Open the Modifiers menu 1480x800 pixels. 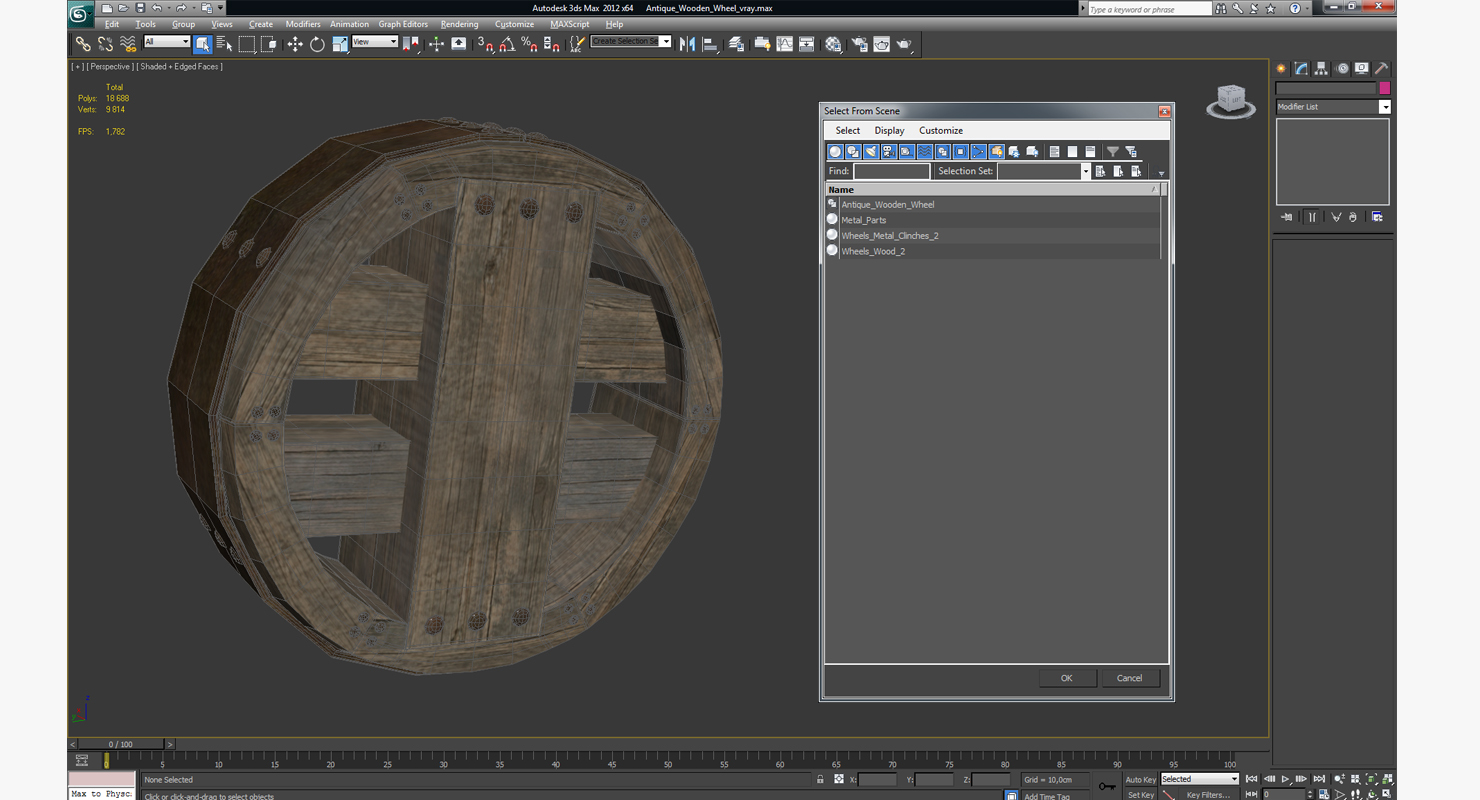tap(303, 24)
